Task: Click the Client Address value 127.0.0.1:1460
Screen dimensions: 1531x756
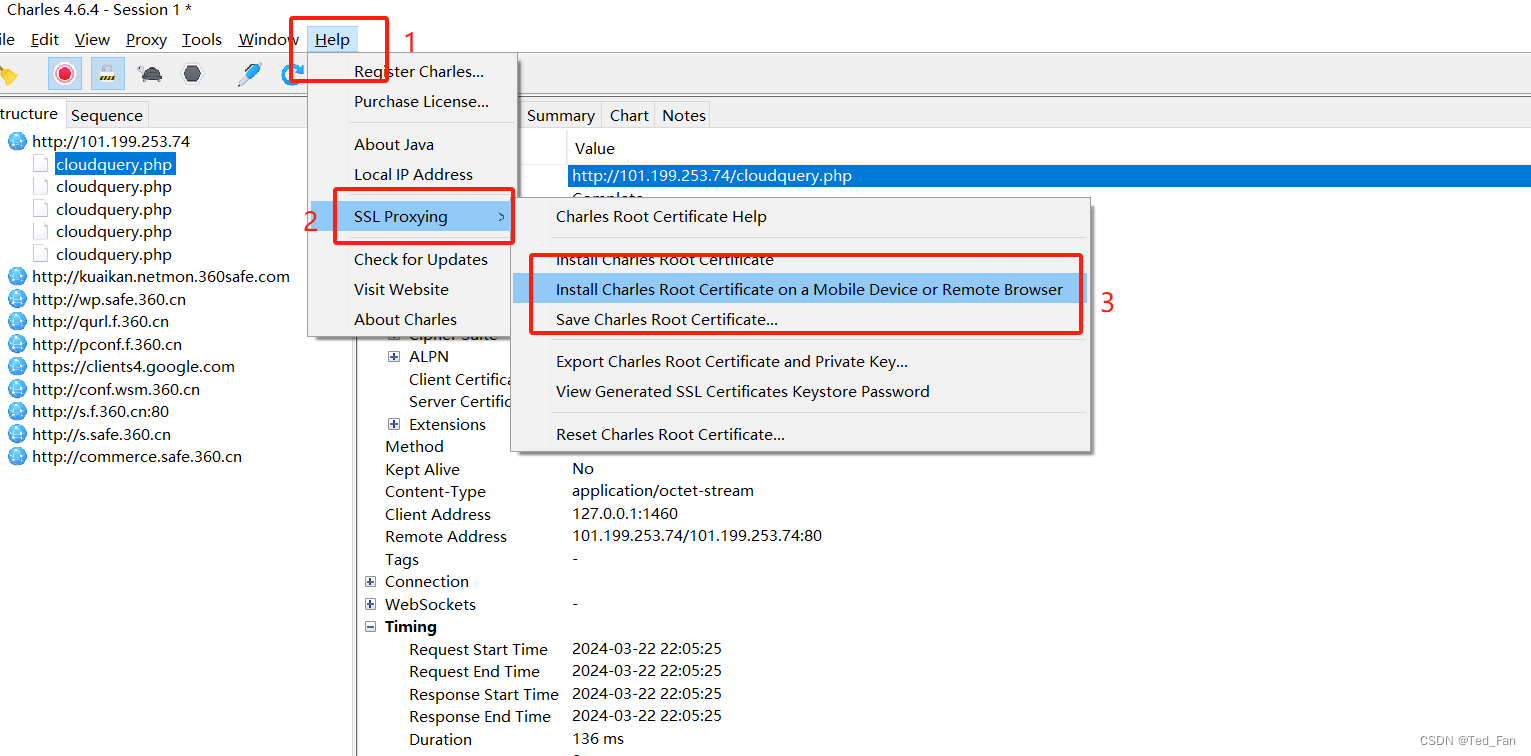Action: tap(625, 513)
